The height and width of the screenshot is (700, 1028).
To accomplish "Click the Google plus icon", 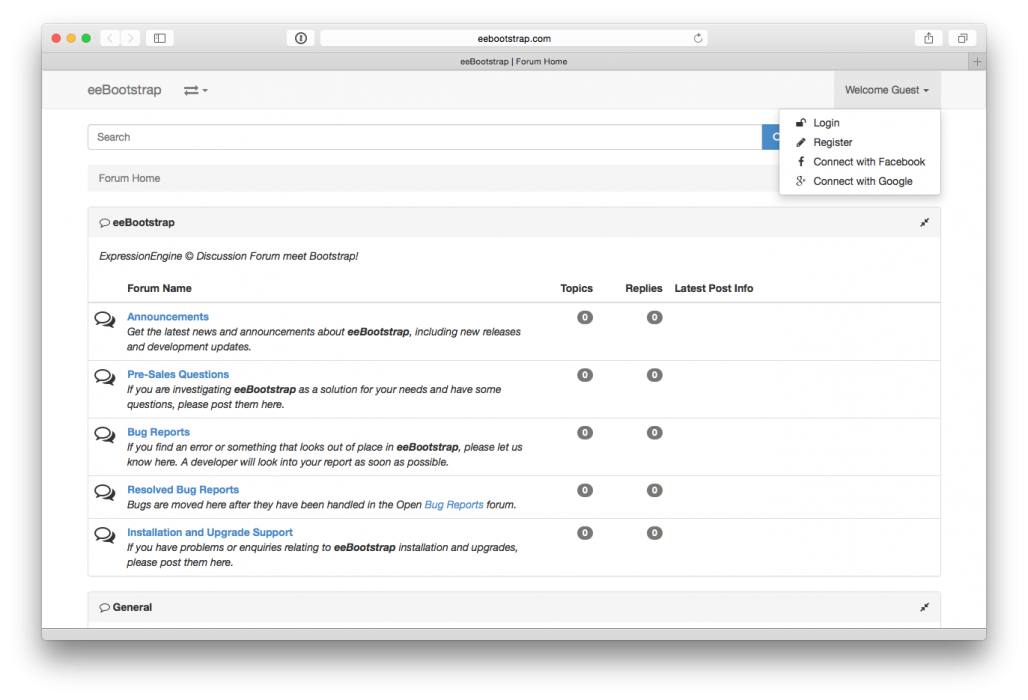I will click(x=801, y=181).
